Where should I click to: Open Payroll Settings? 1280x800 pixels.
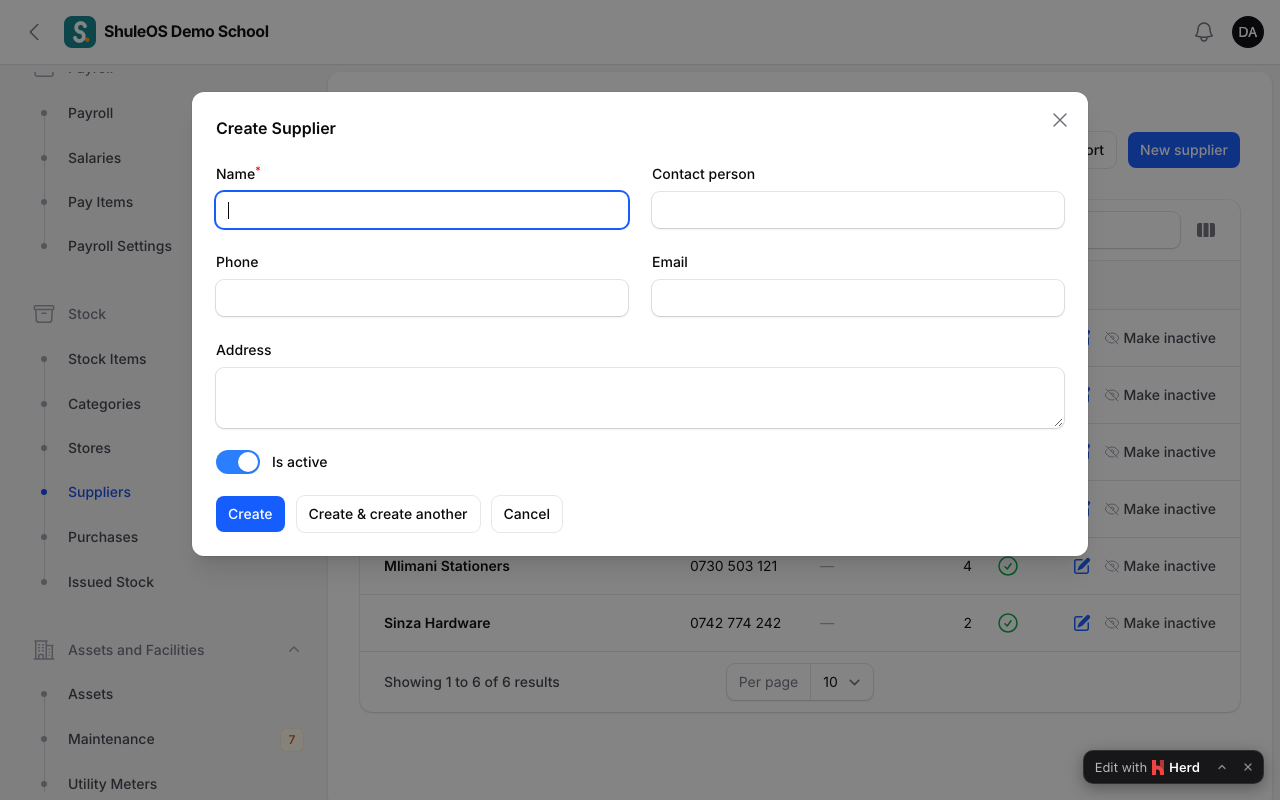tap(120, 246)
